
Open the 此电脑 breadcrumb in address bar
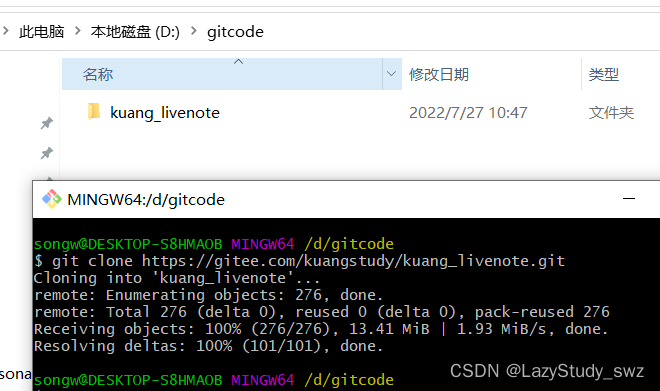[41, 32]
